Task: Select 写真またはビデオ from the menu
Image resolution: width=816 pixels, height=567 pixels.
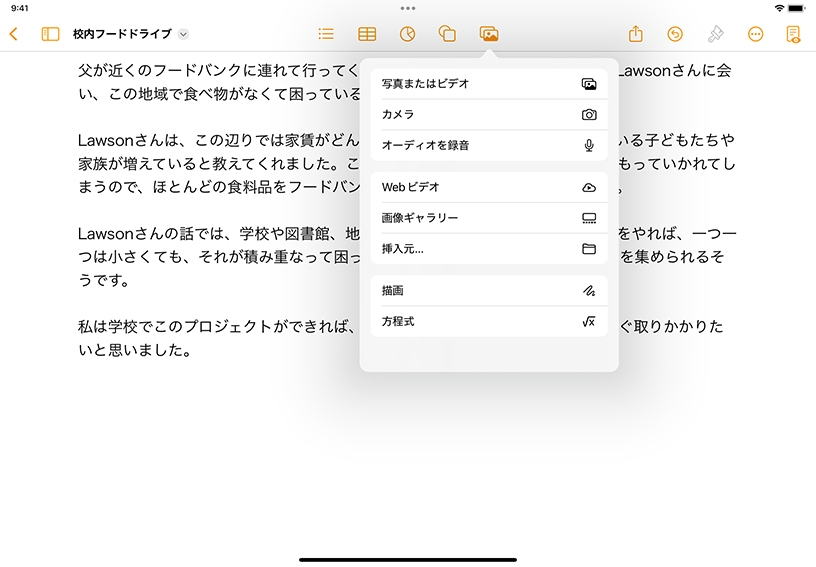Action: click(x=488, y=84)
